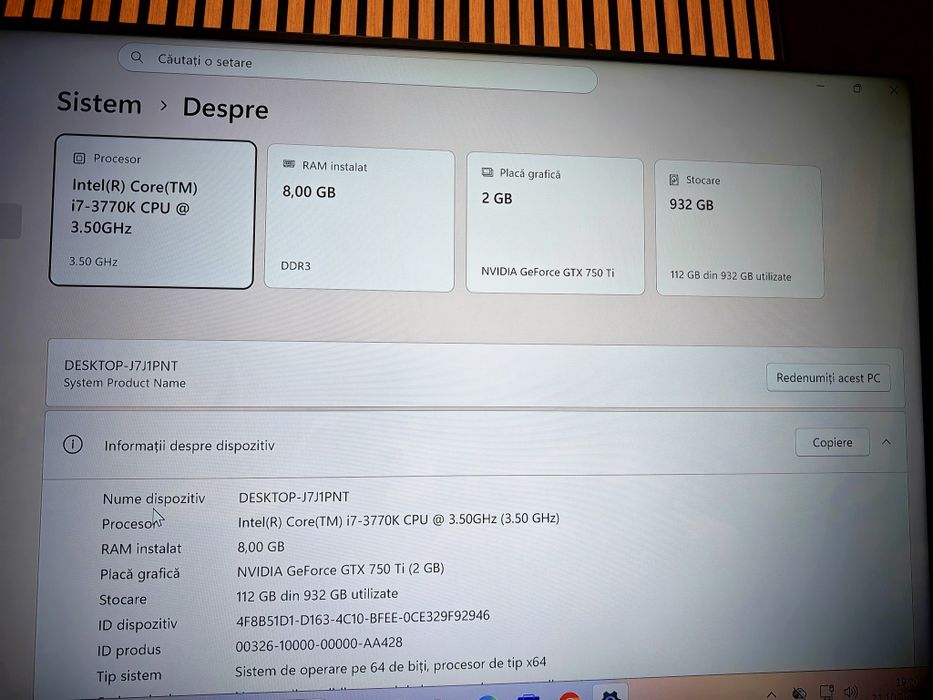Click the device ID '4F8B51D1-D163-4C10-BFEE-0CE329F92946'
933x700 pixels.
pyautogui.click(x=363, y=618)
